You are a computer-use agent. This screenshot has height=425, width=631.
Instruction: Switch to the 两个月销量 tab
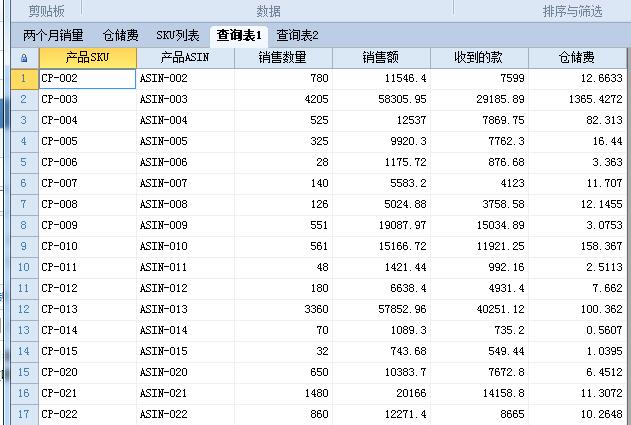pyautogui.click(x=53, y=35)
